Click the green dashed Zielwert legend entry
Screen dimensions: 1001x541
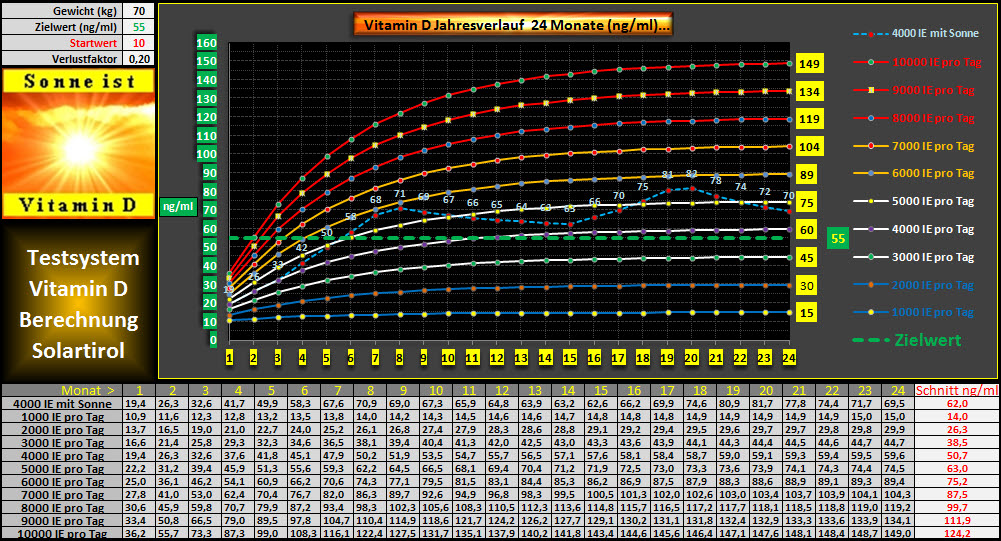click(x=914, y=340)
